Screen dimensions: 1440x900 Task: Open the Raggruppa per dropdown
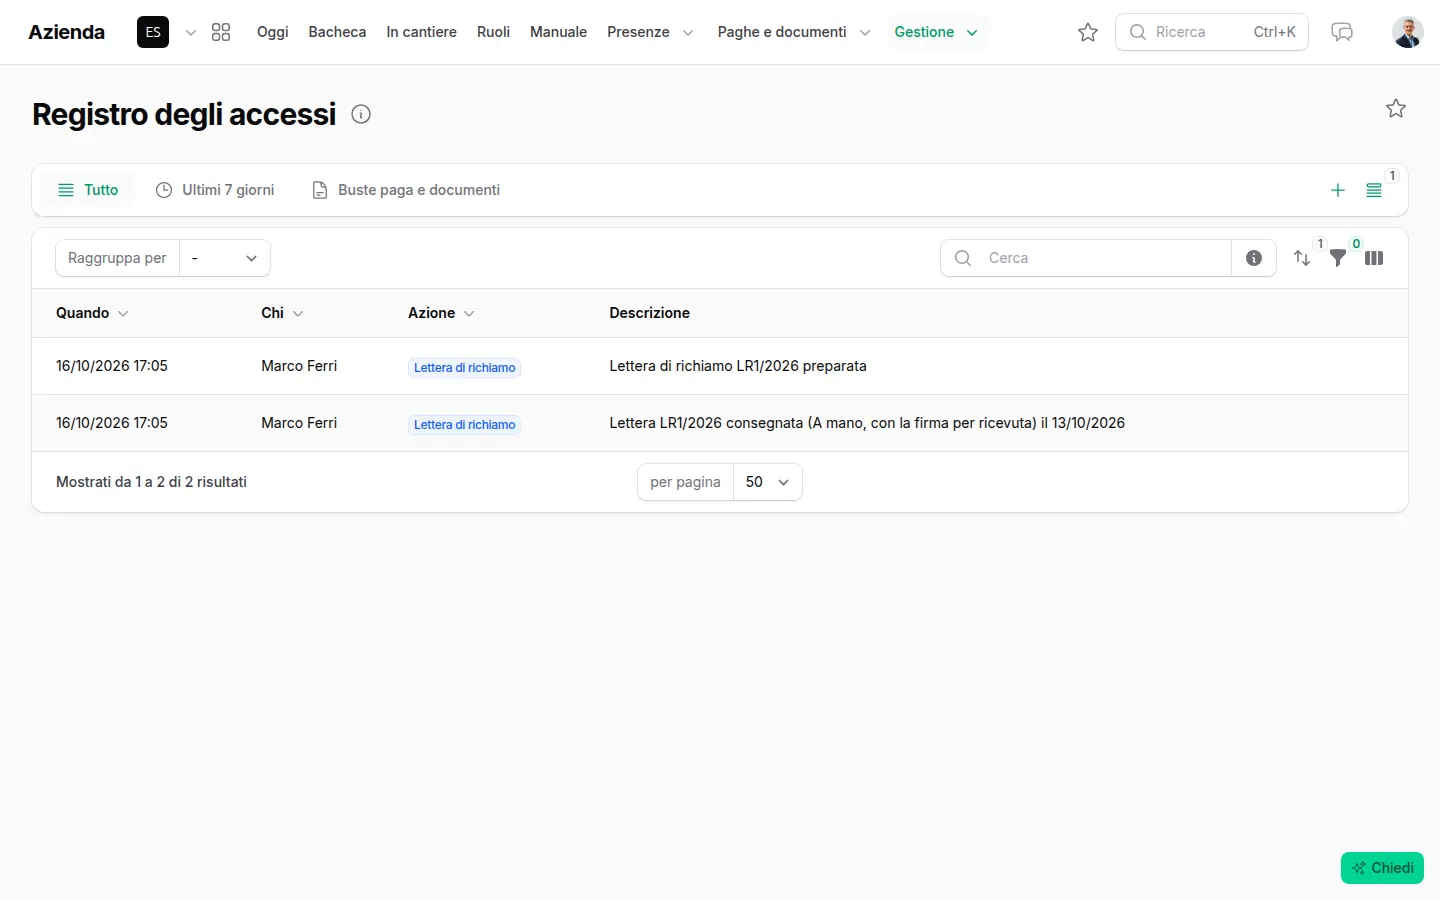point(225,258)
